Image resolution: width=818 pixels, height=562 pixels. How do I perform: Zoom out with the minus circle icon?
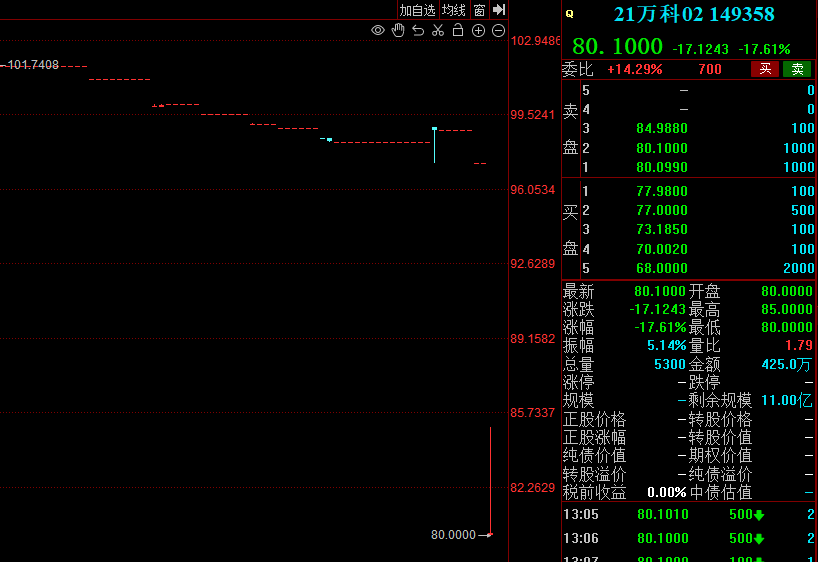tap(499, 31)
